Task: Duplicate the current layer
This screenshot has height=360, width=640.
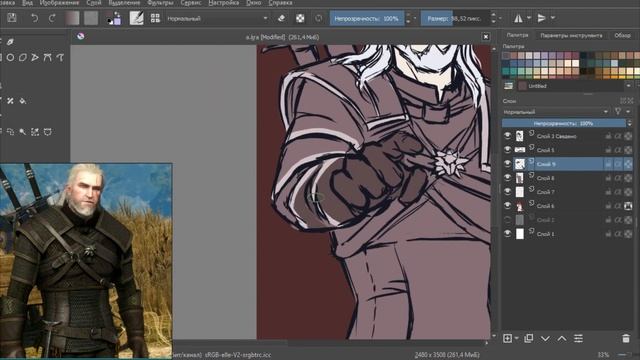Action: pos(529,338)
